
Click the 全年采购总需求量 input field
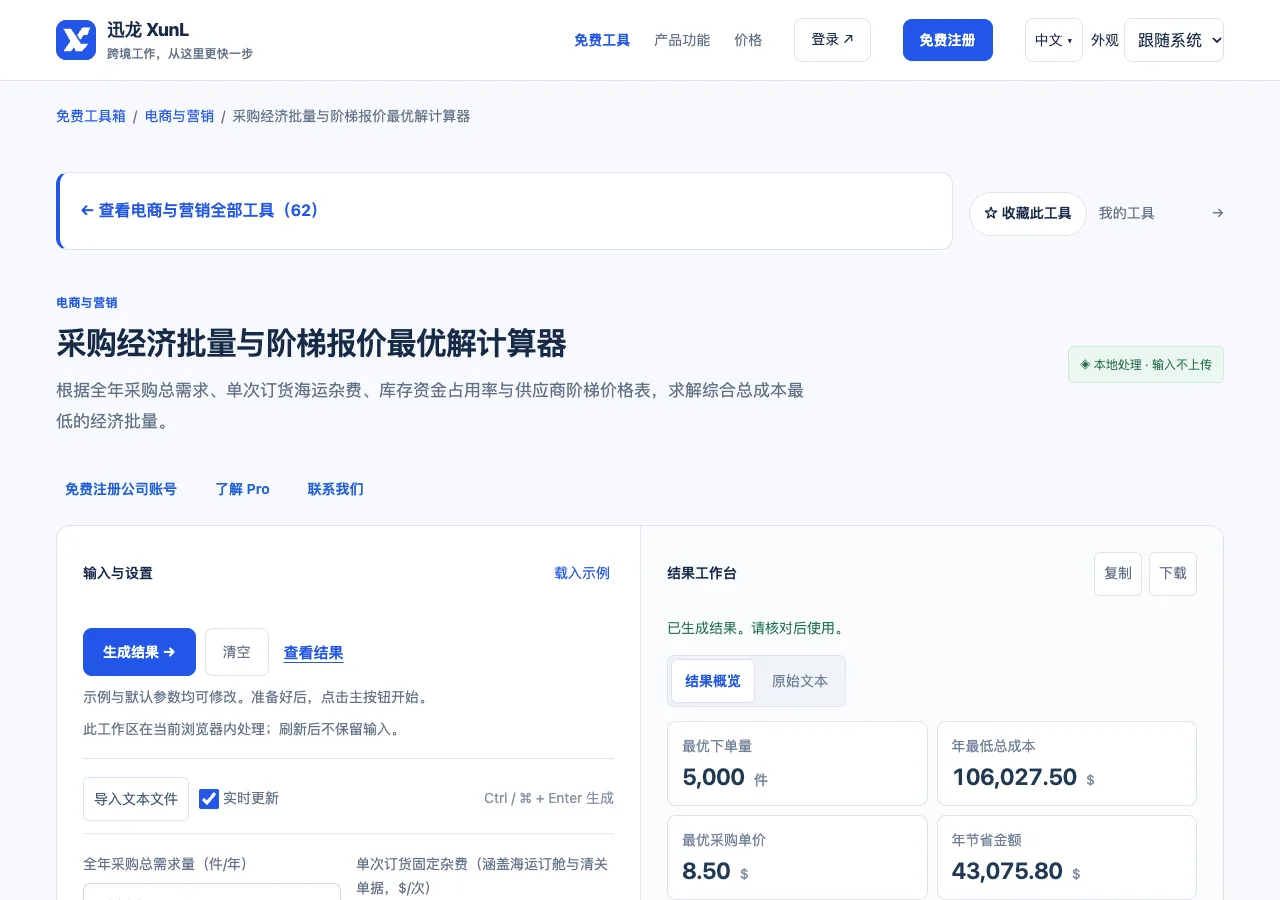pos(212,892)
